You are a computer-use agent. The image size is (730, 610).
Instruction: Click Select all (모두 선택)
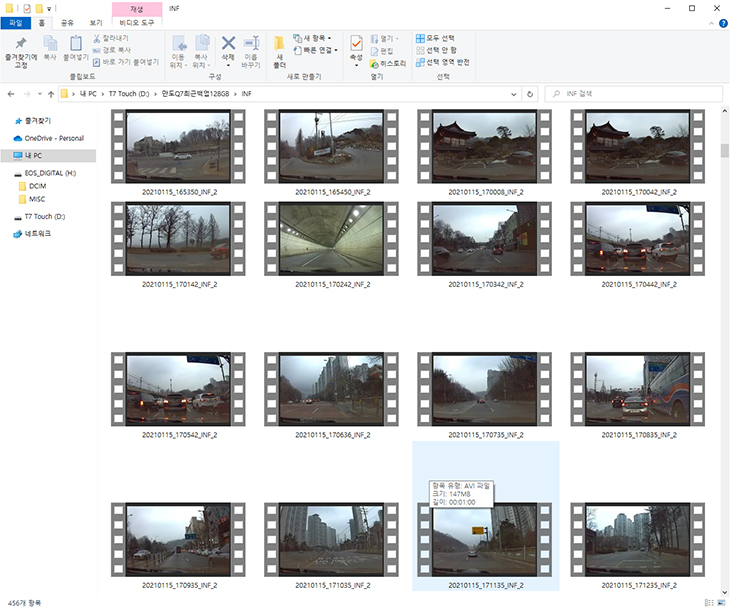click(x=435, y=38)
